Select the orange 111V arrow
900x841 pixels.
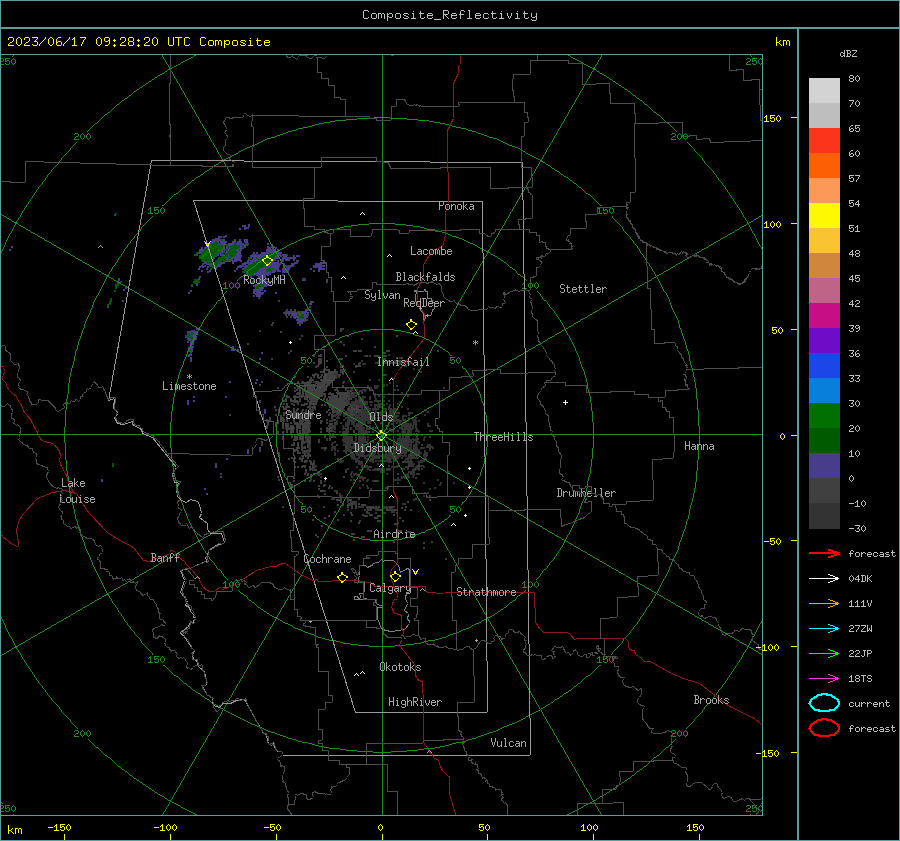click(824, 603)
